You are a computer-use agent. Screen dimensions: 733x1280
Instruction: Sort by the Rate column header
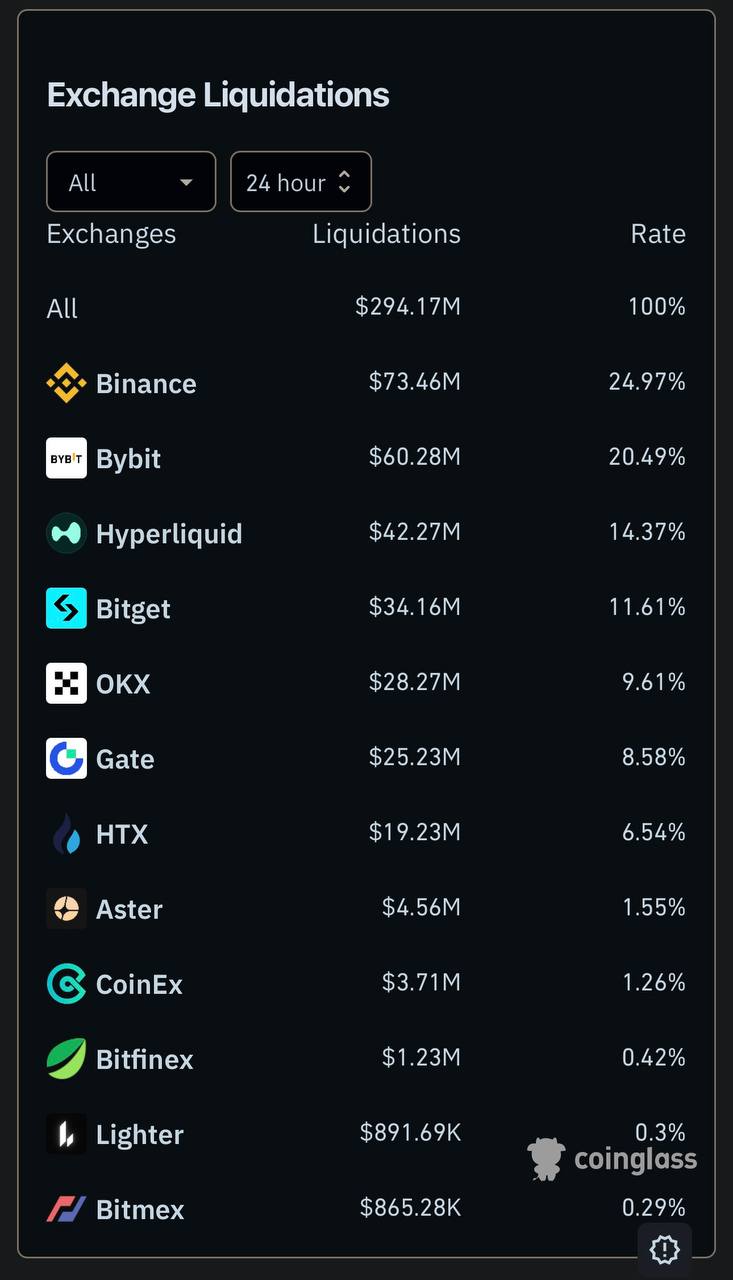coord(657,234)
